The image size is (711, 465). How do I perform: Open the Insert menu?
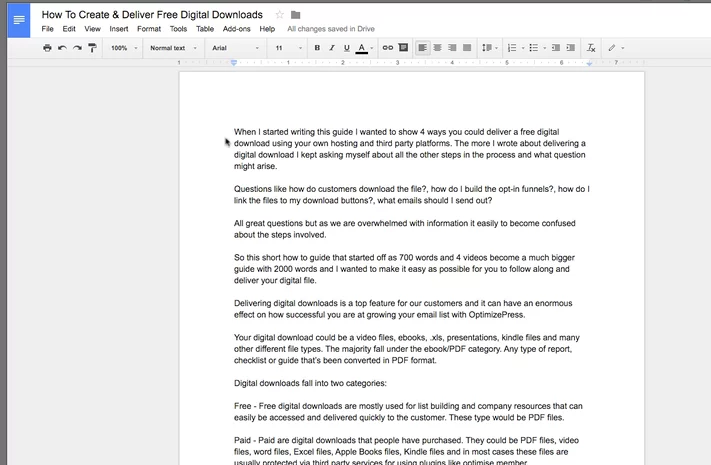(119, 29)
